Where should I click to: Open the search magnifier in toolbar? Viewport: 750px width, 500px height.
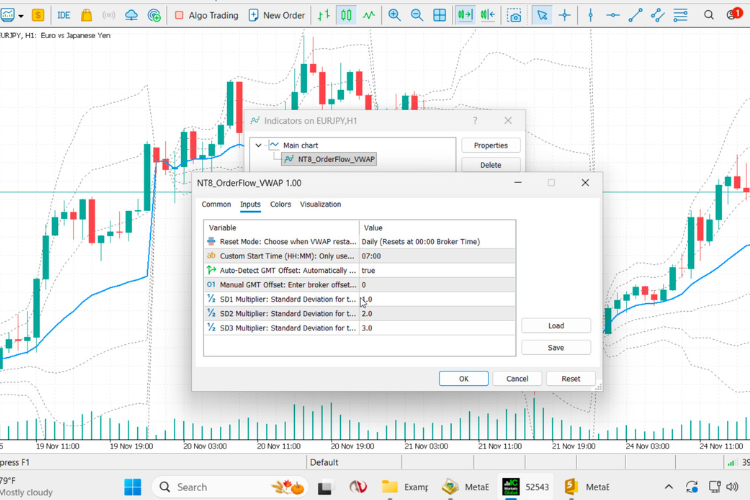pyautogui.click(x=708, y=15)
